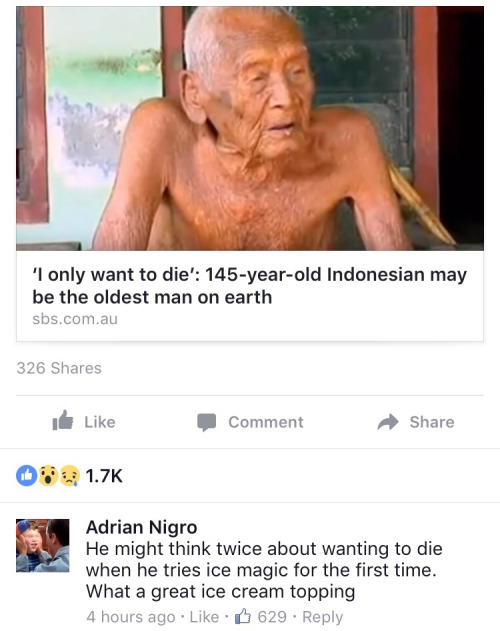Click the speech bubble Comment icon
This screenshot has height=631, width=500.
coord(207,422)
